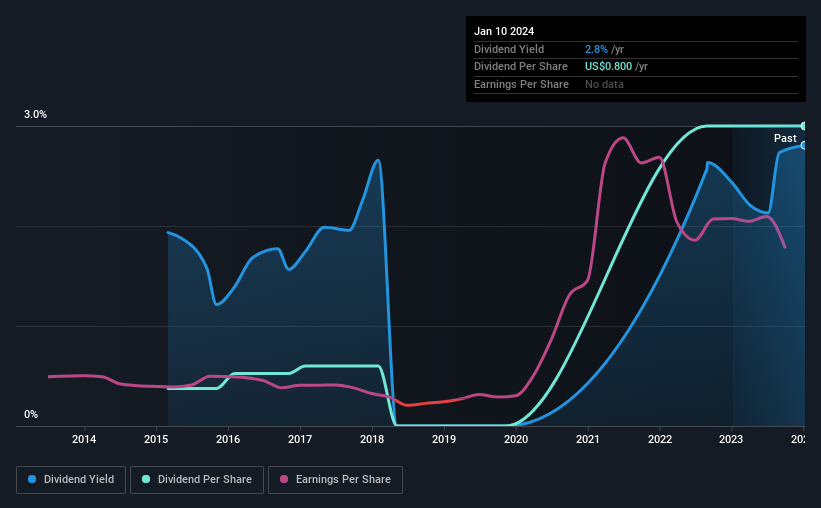Viewport: 821px width, 508px height.
Task: Click the Jan 10 2024 tooltip date
Action: tap(504, 31)
